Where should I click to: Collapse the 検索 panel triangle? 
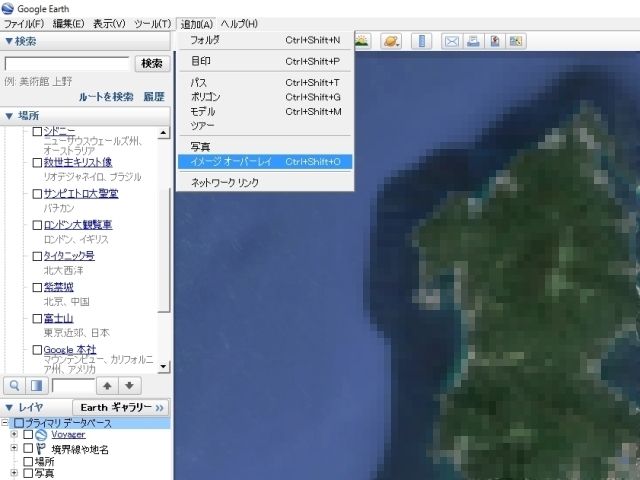click(x=9, y=41)
